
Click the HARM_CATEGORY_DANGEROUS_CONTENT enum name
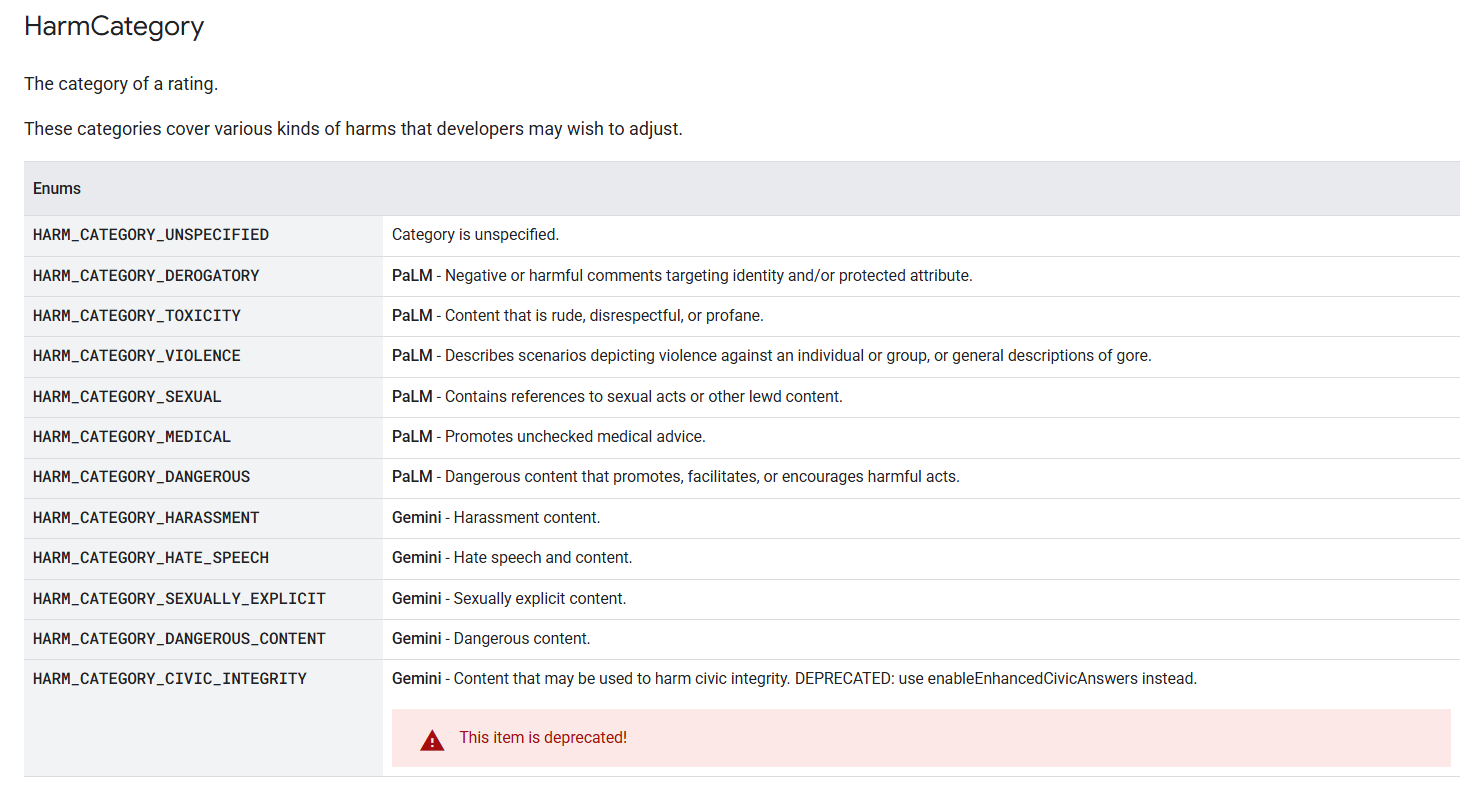179,639
